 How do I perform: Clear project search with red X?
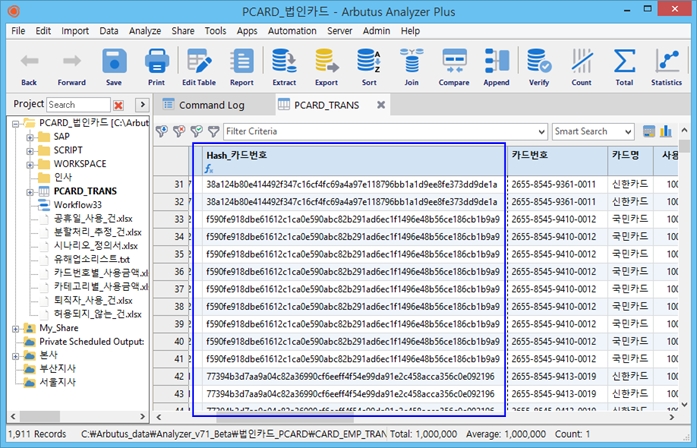click(118, 105)
